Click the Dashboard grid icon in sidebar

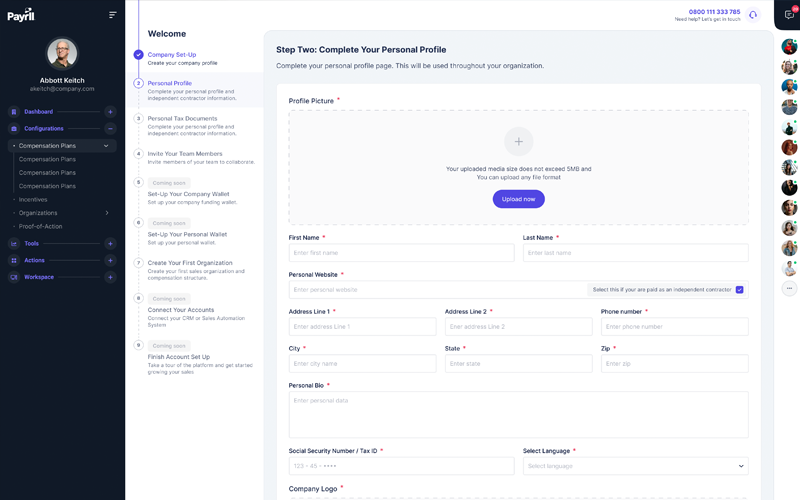pos(14,112)
